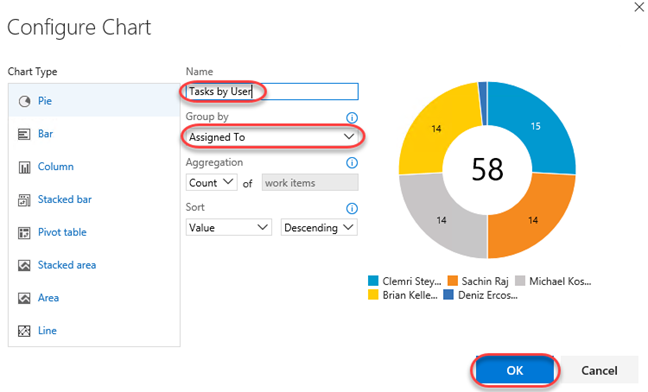Choose the Bar chart icon

point(24,134)
